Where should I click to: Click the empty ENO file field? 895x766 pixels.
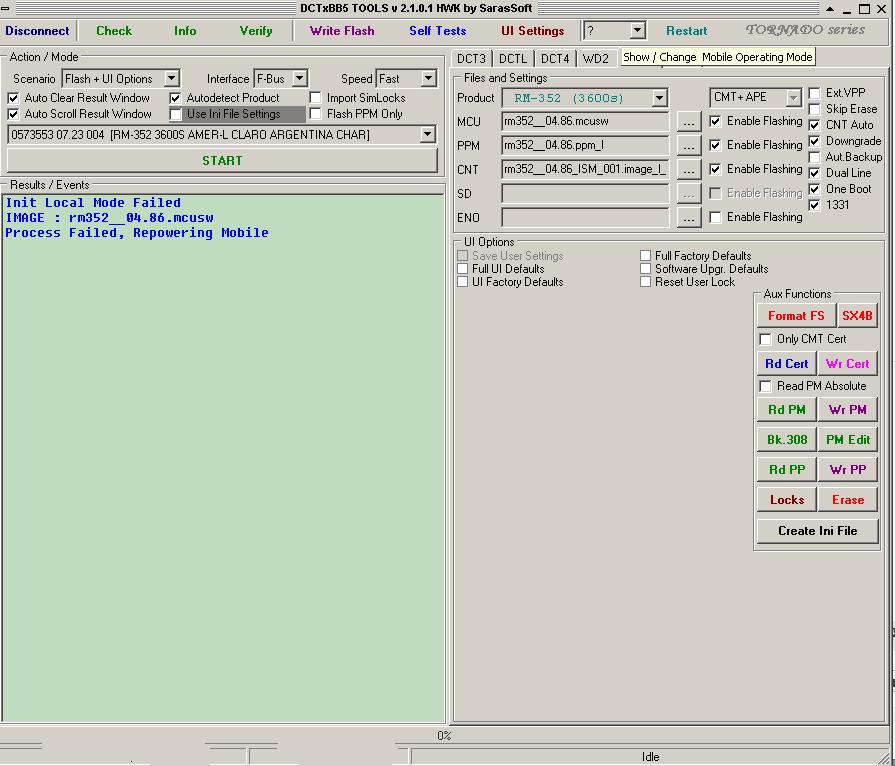(x=585, y=217)
